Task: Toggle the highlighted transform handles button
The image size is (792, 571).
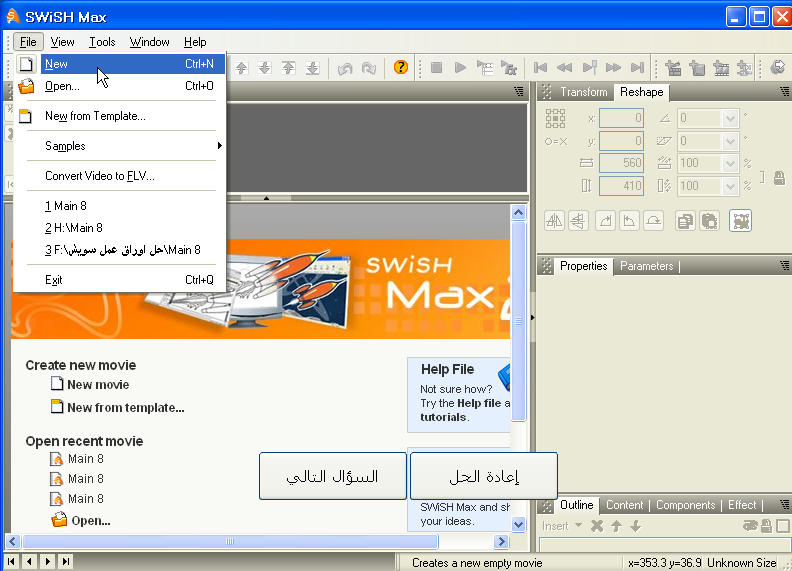Action: tap(740, 221)
